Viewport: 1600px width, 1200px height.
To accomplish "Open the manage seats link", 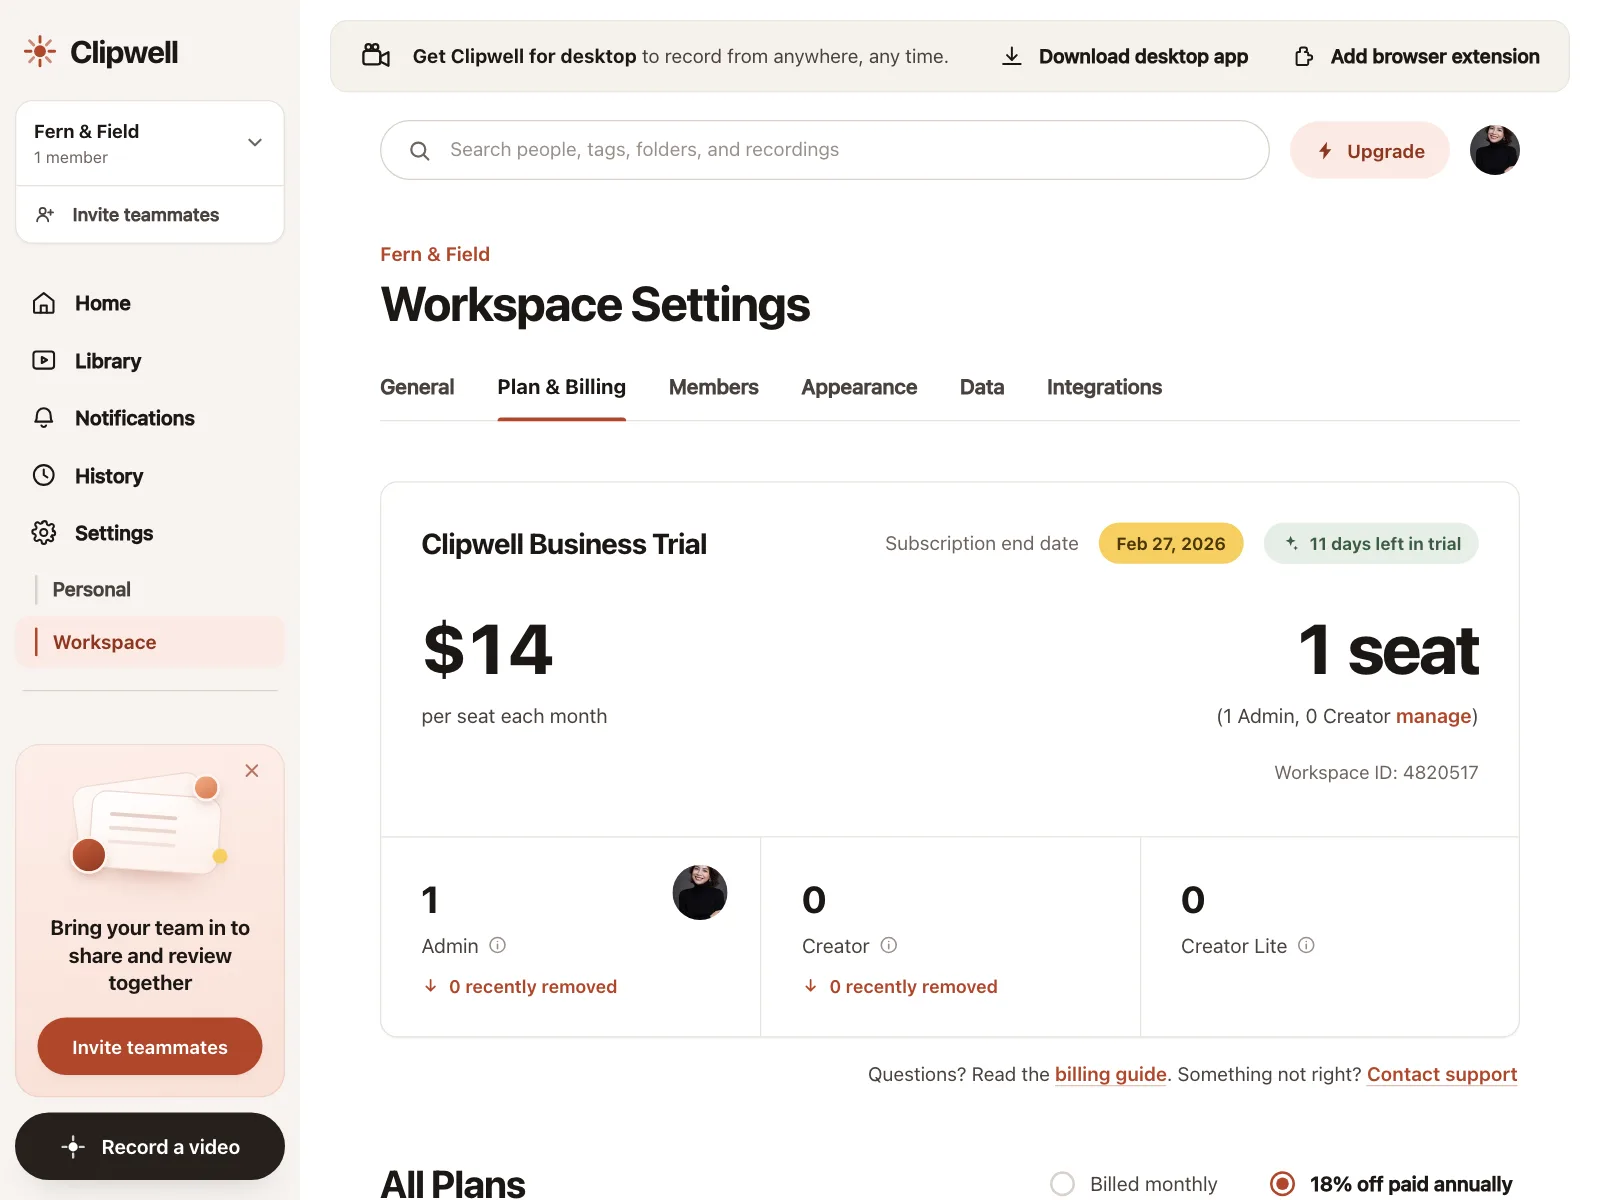I will (x=1434, y=716).
